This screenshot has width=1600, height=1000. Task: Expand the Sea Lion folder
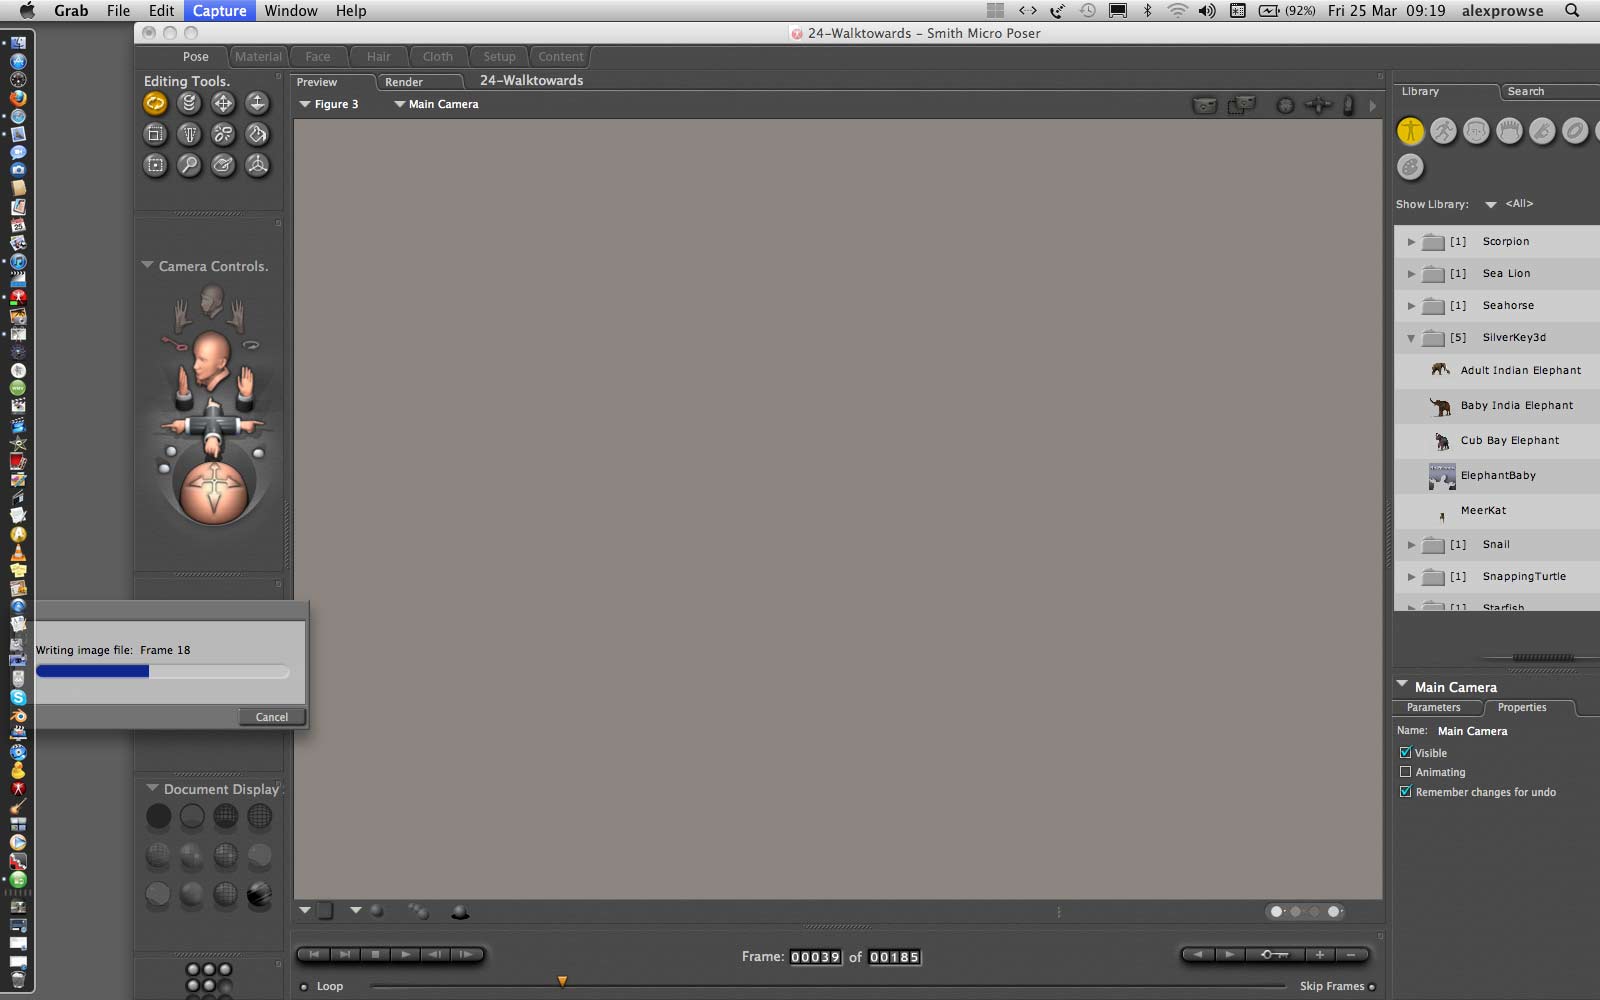(1411, 274)
